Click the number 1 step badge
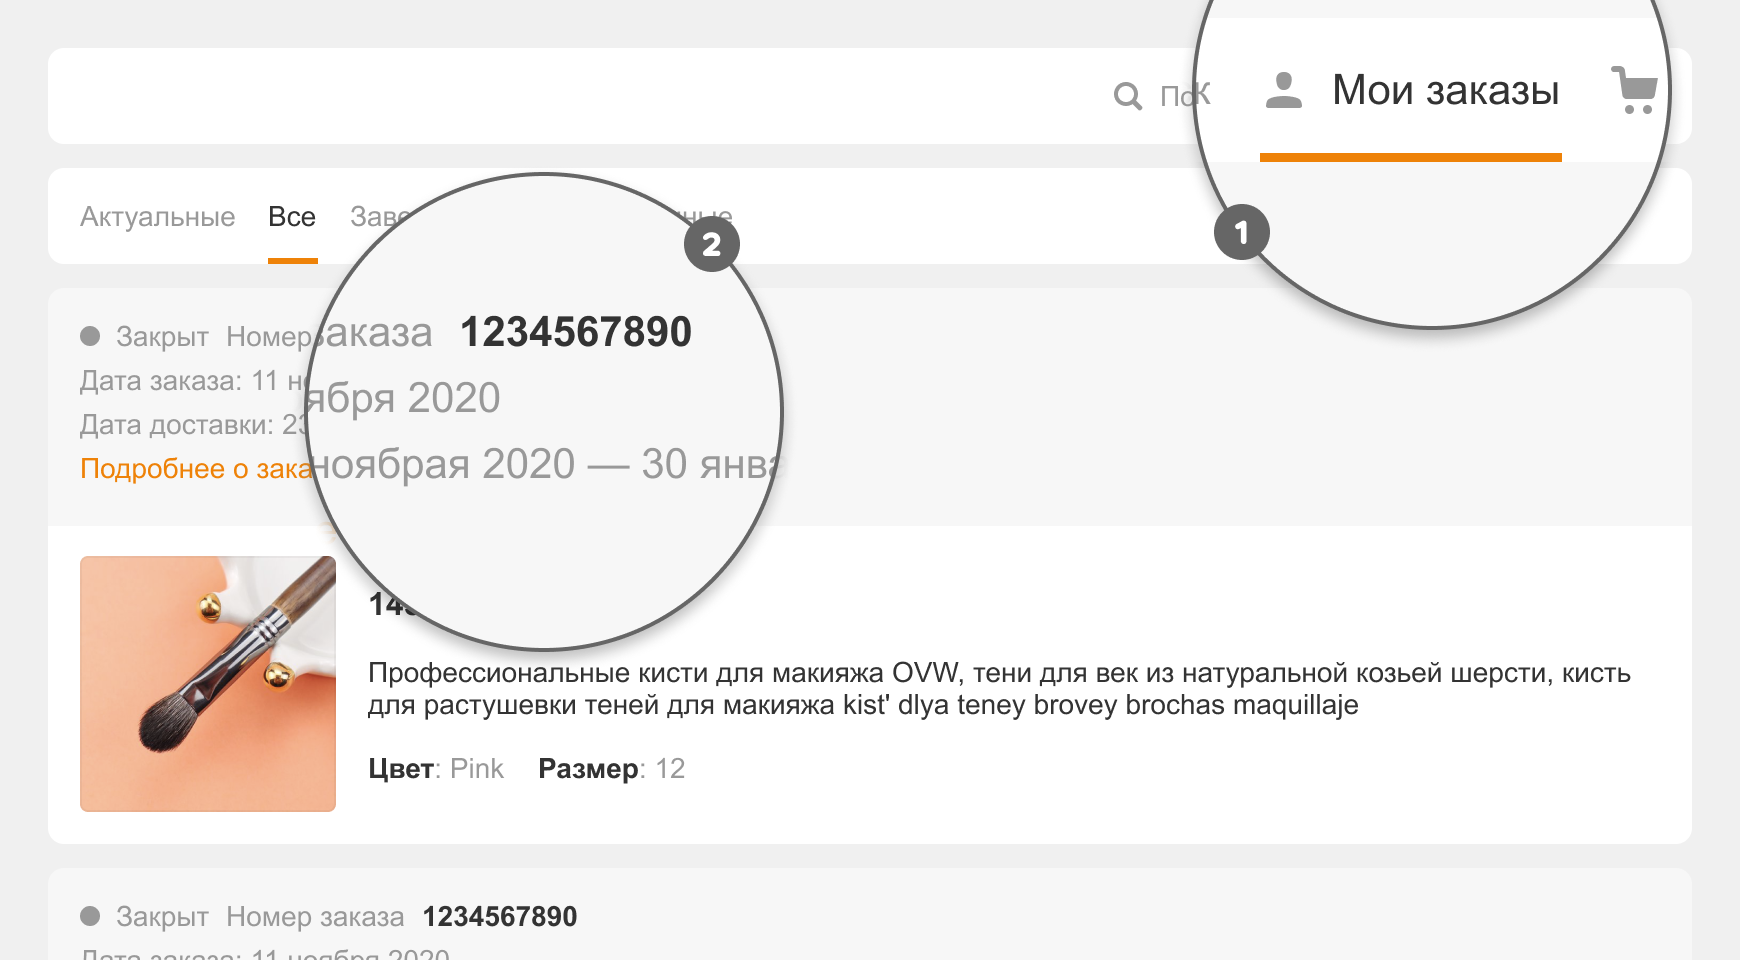1740x960 pixels. pyautogui.click(x=1241, y=233)
